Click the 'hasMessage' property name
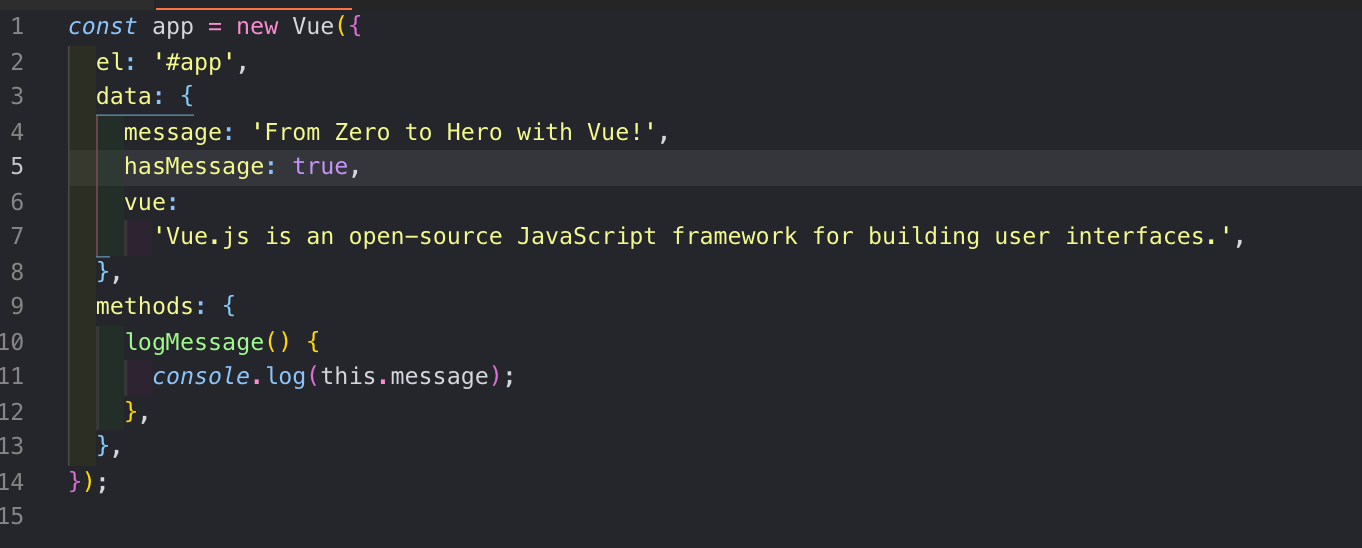The height and width of the screenshot is (548, 1362). 194,167
